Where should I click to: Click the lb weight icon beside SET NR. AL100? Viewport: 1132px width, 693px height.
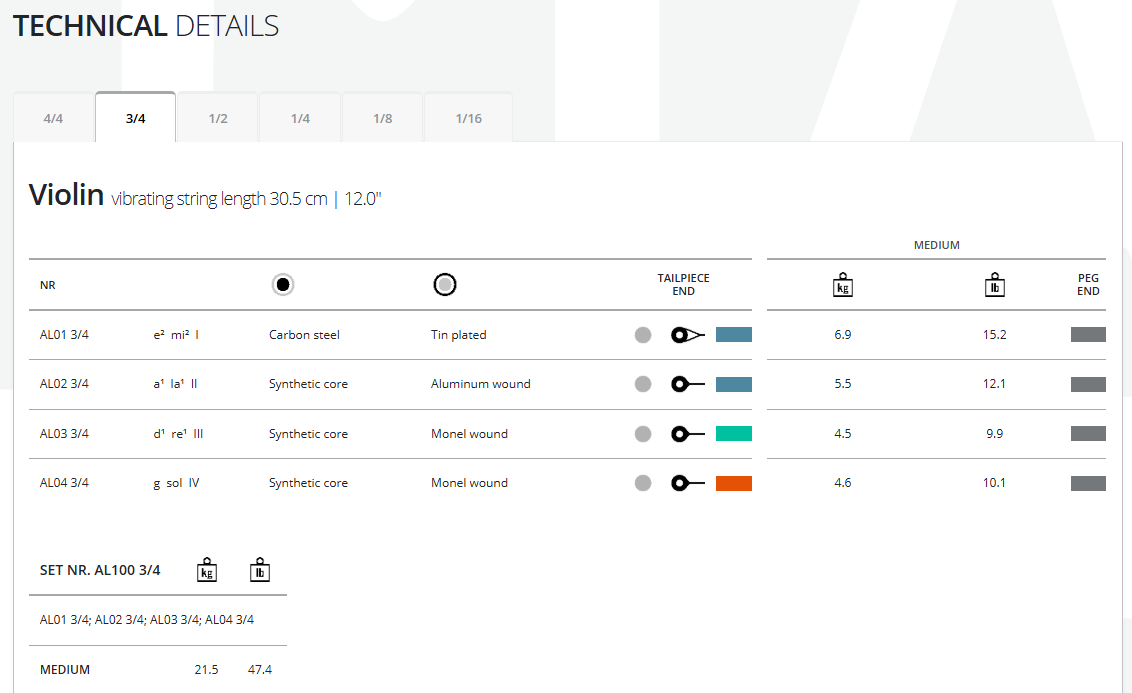pyautogui.click(x=260, y=570)
